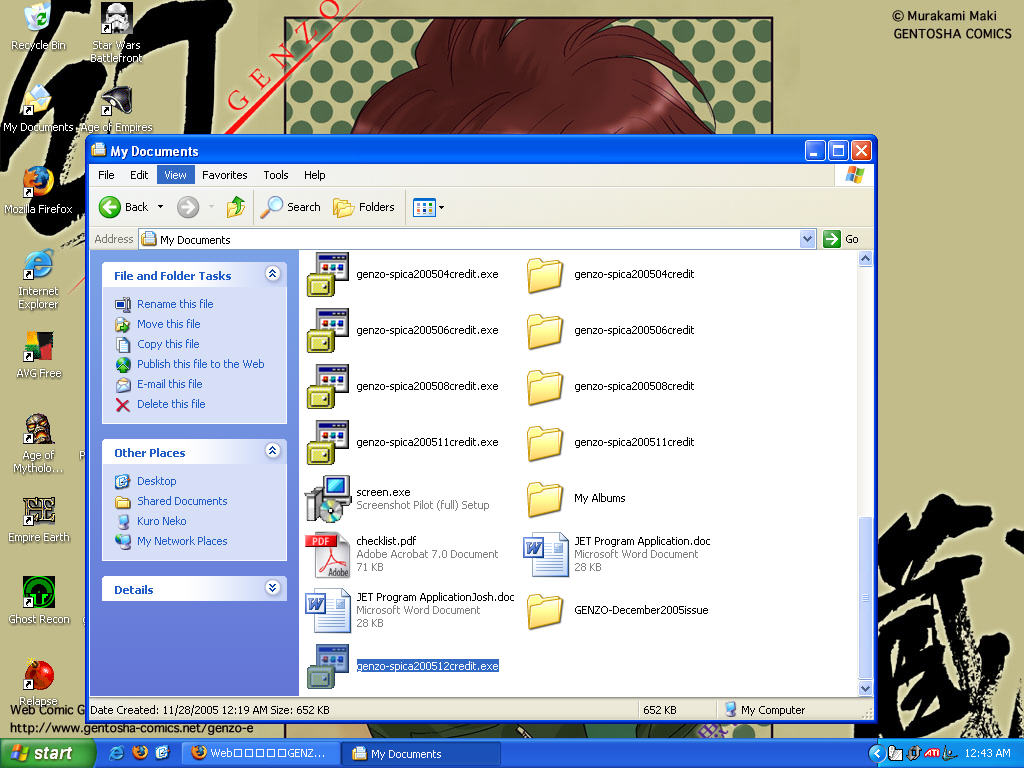Image resolution: width=1024 pixels, height=768 pixels.
Task: Click the vertical scrollbar down arrow
Action: 866,688
